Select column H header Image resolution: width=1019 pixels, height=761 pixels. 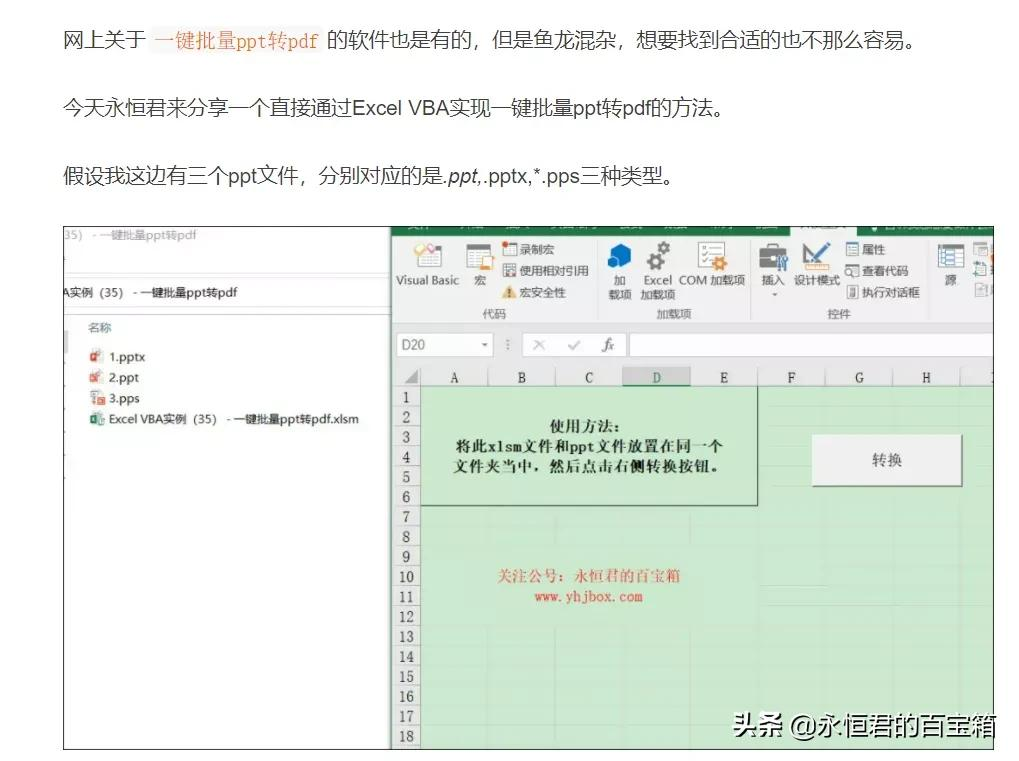pos(926,378)
